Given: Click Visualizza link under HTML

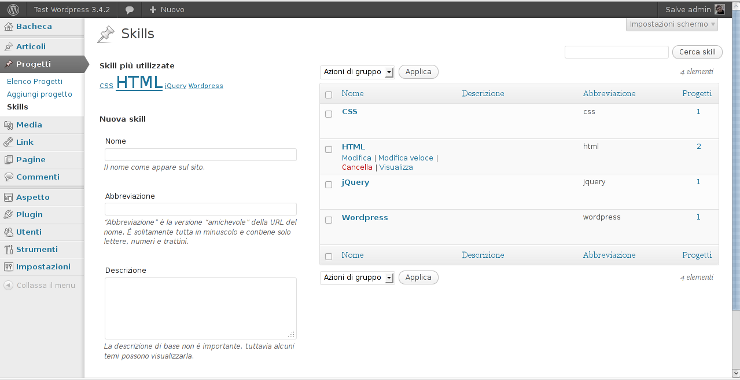Looking at the screenshot, I should tap(396, 168).
